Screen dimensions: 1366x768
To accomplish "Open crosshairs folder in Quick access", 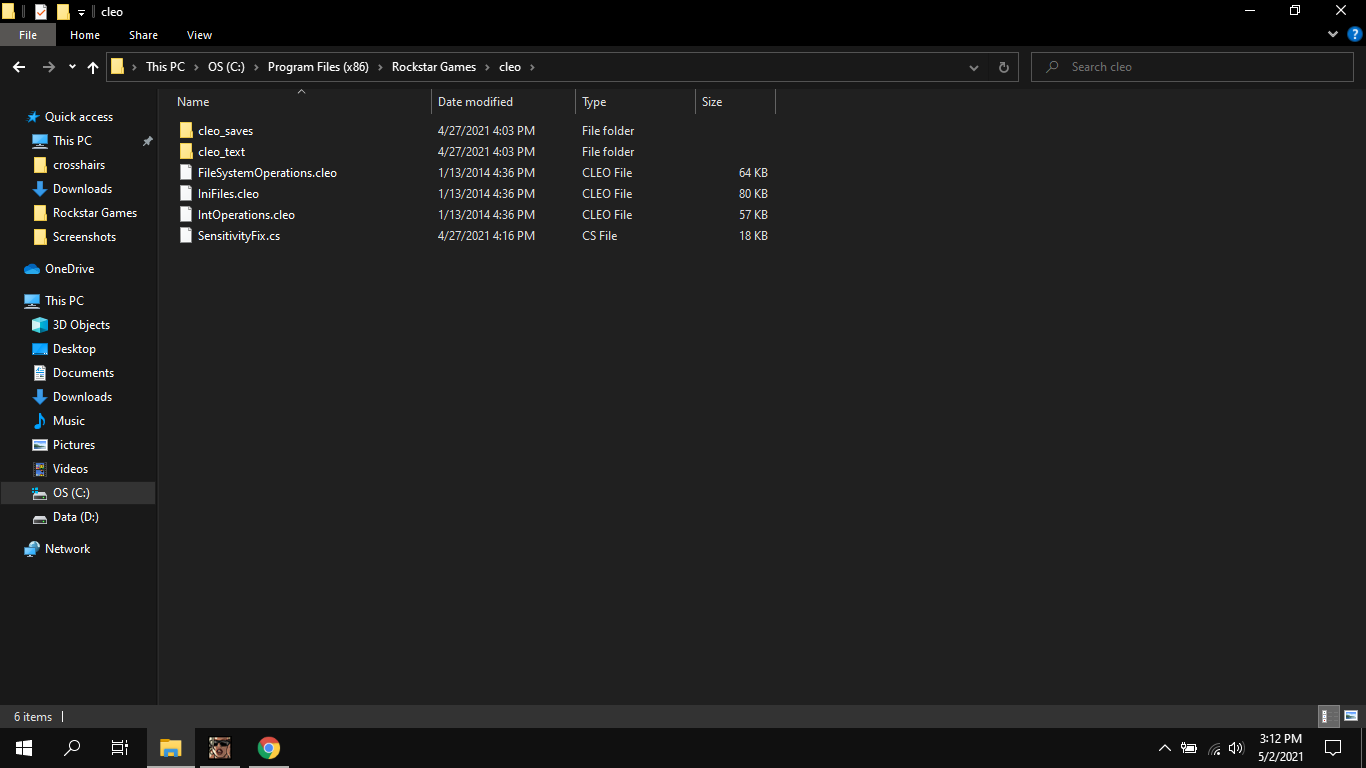I will point(79,165).
